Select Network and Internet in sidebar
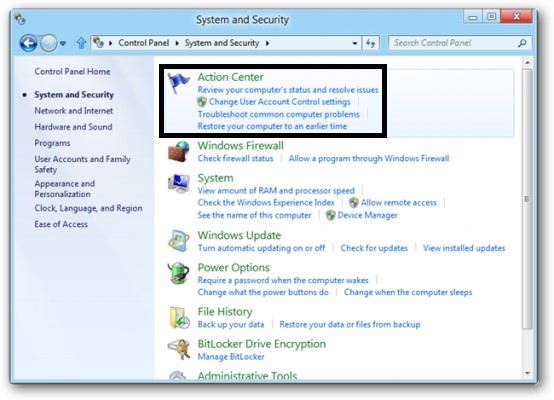The image size is (554, 400). click(73, 111)
